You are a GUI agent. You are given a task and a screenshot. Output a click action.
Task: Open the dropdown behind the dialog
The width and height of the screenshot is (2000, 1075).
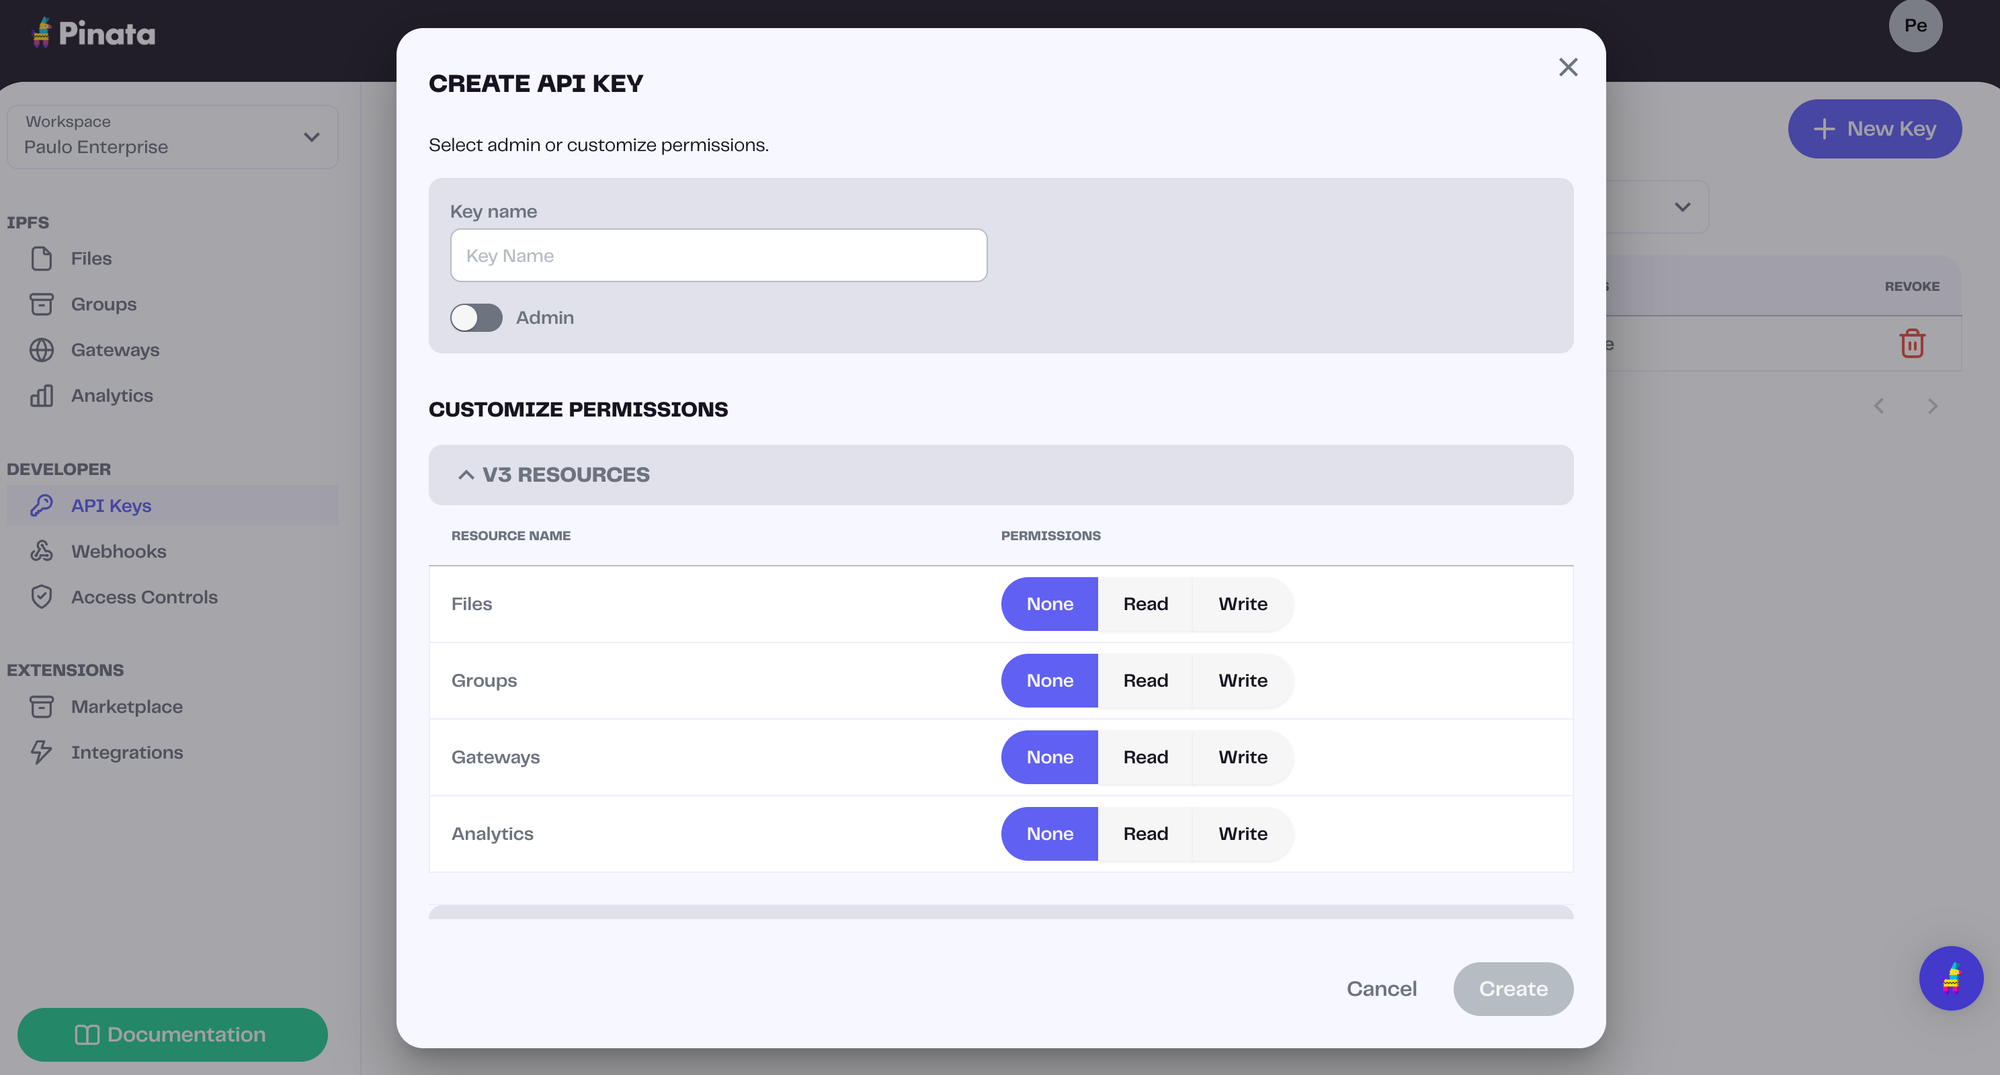click(1680, 207)
